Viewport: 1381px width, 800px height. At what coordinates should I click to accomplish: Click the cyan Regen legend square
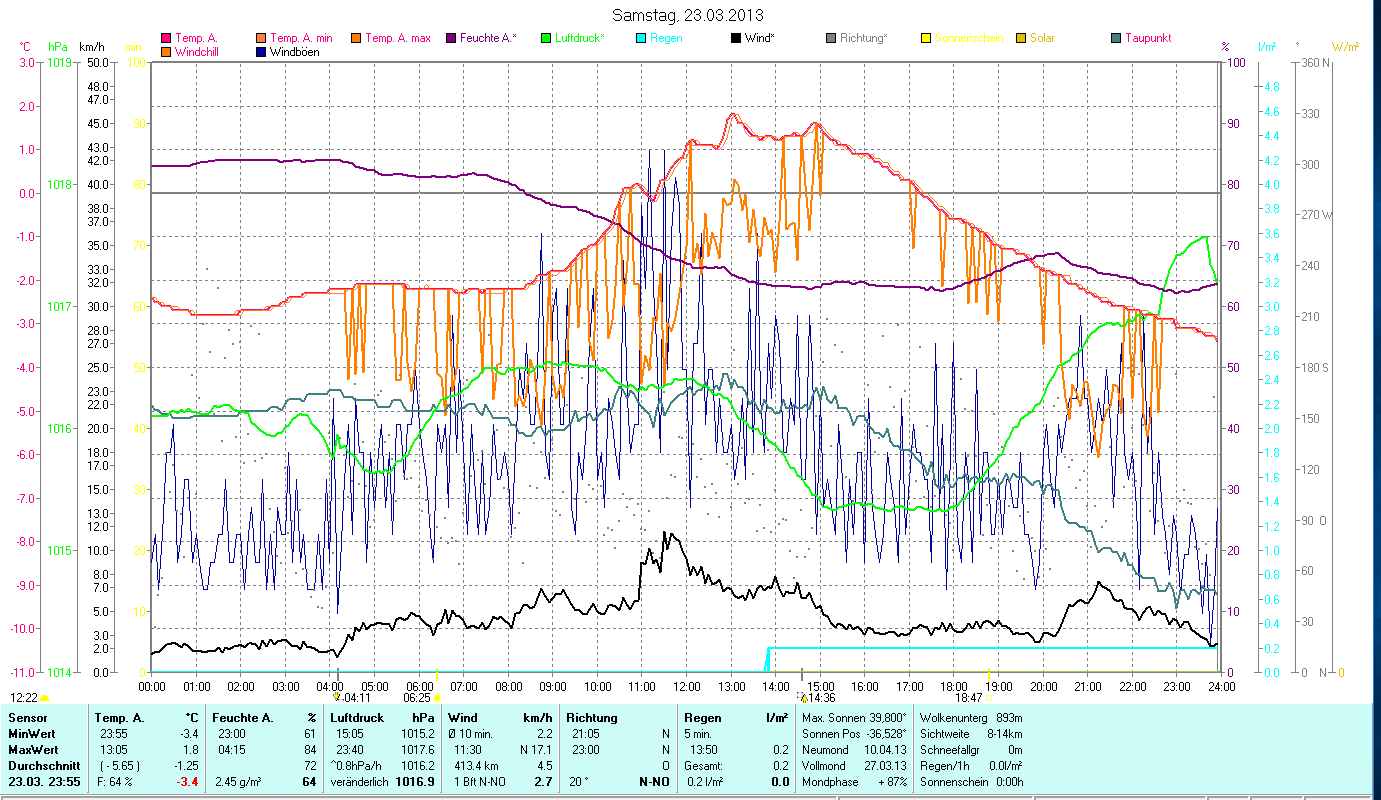click(642, 39)
